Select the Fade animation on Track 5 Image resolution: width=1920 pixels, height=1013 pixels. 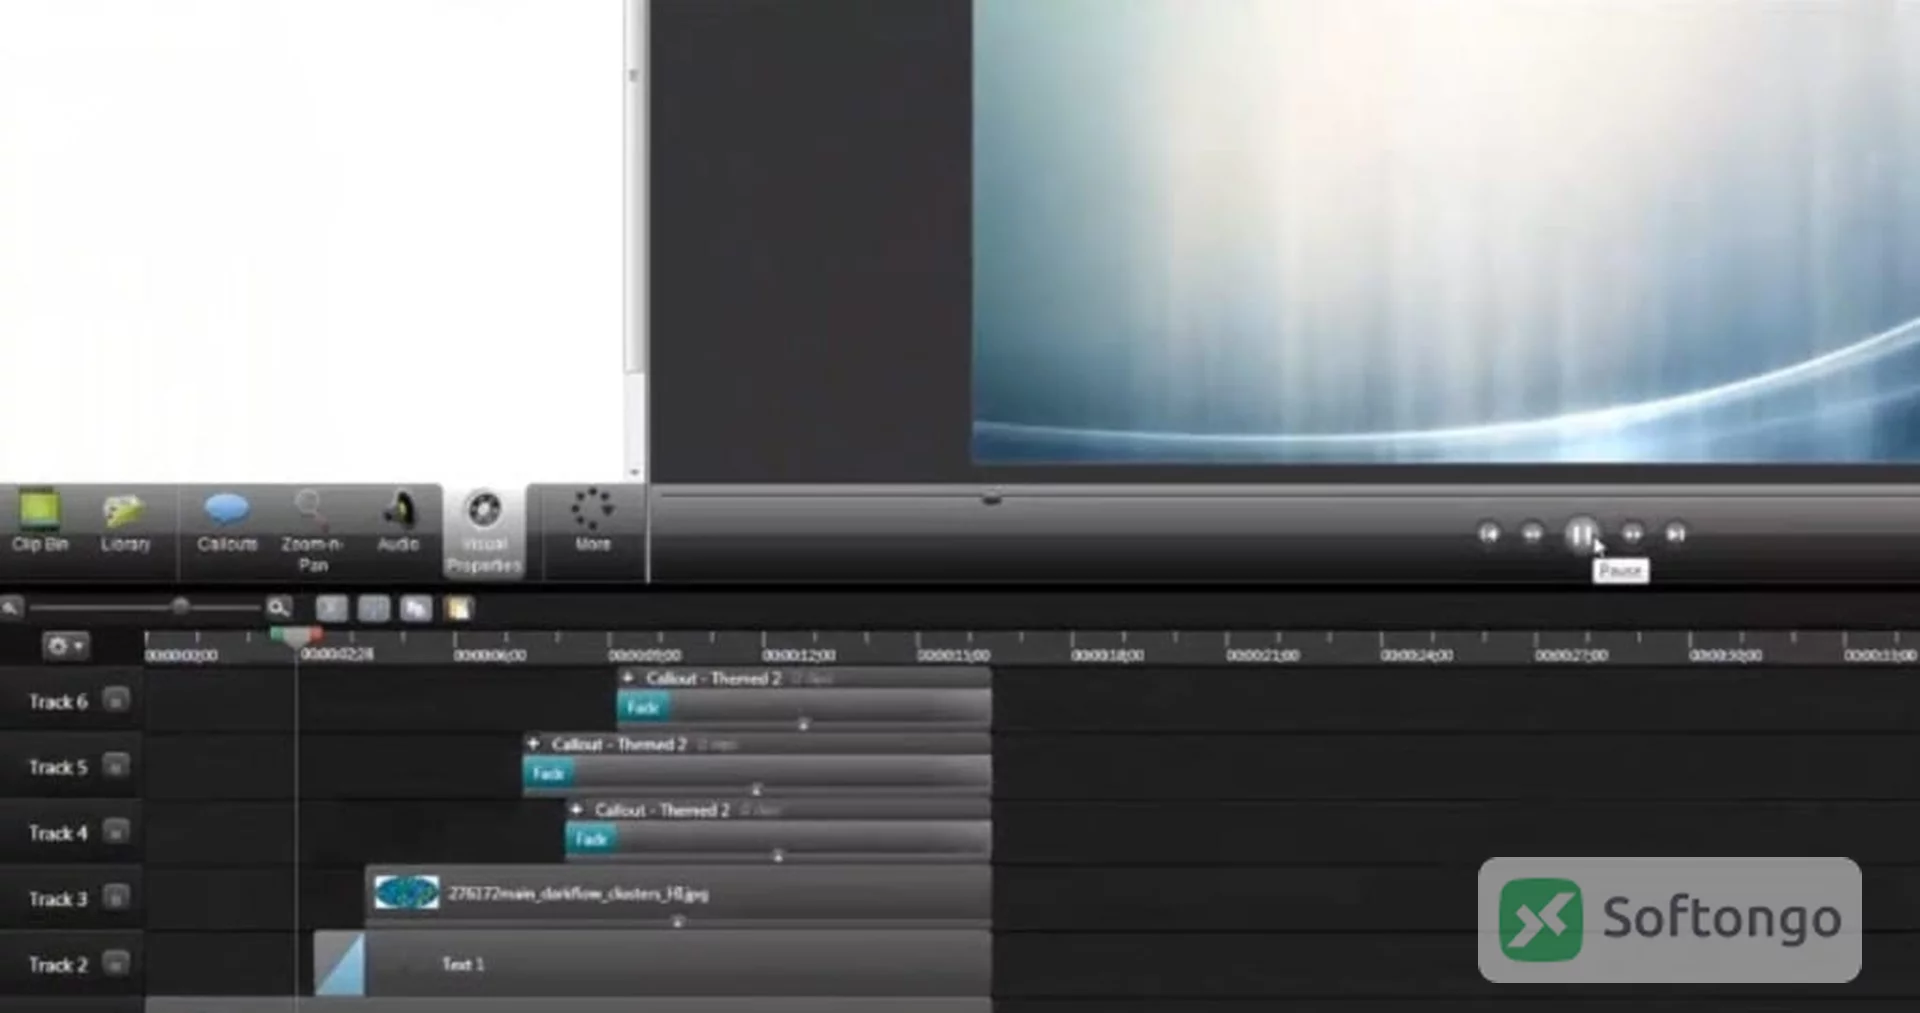pos(549,774)
